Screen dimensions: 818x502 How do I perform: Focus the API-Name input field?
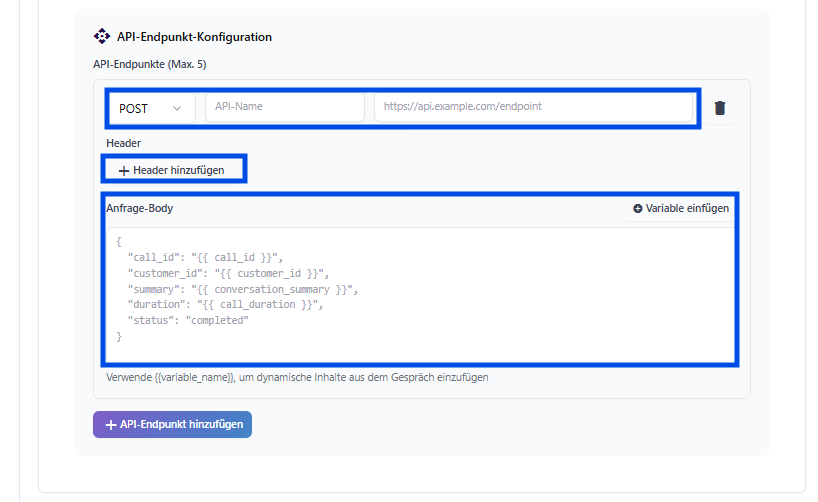[284, 107]
